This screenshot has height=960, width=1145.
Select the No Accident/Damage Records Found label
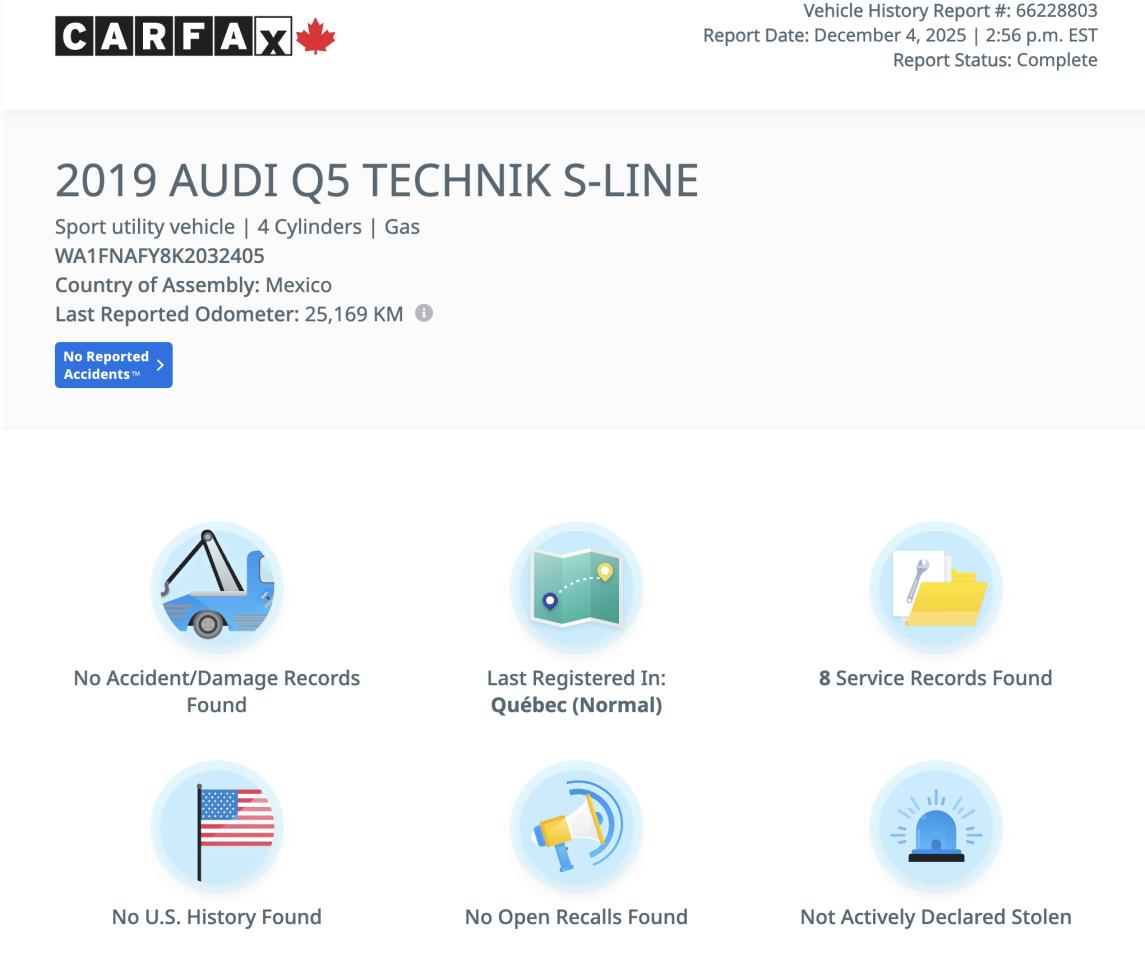coord(217,691)
